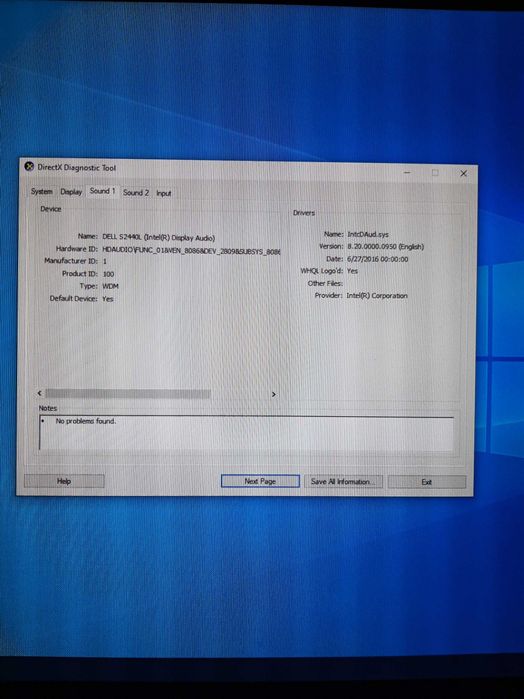This screenshot has height=699, width=524.
Task: Click driver version '8.20.0000.0950 (English)'
Action: pyautogui.click(x=385, y=247)
